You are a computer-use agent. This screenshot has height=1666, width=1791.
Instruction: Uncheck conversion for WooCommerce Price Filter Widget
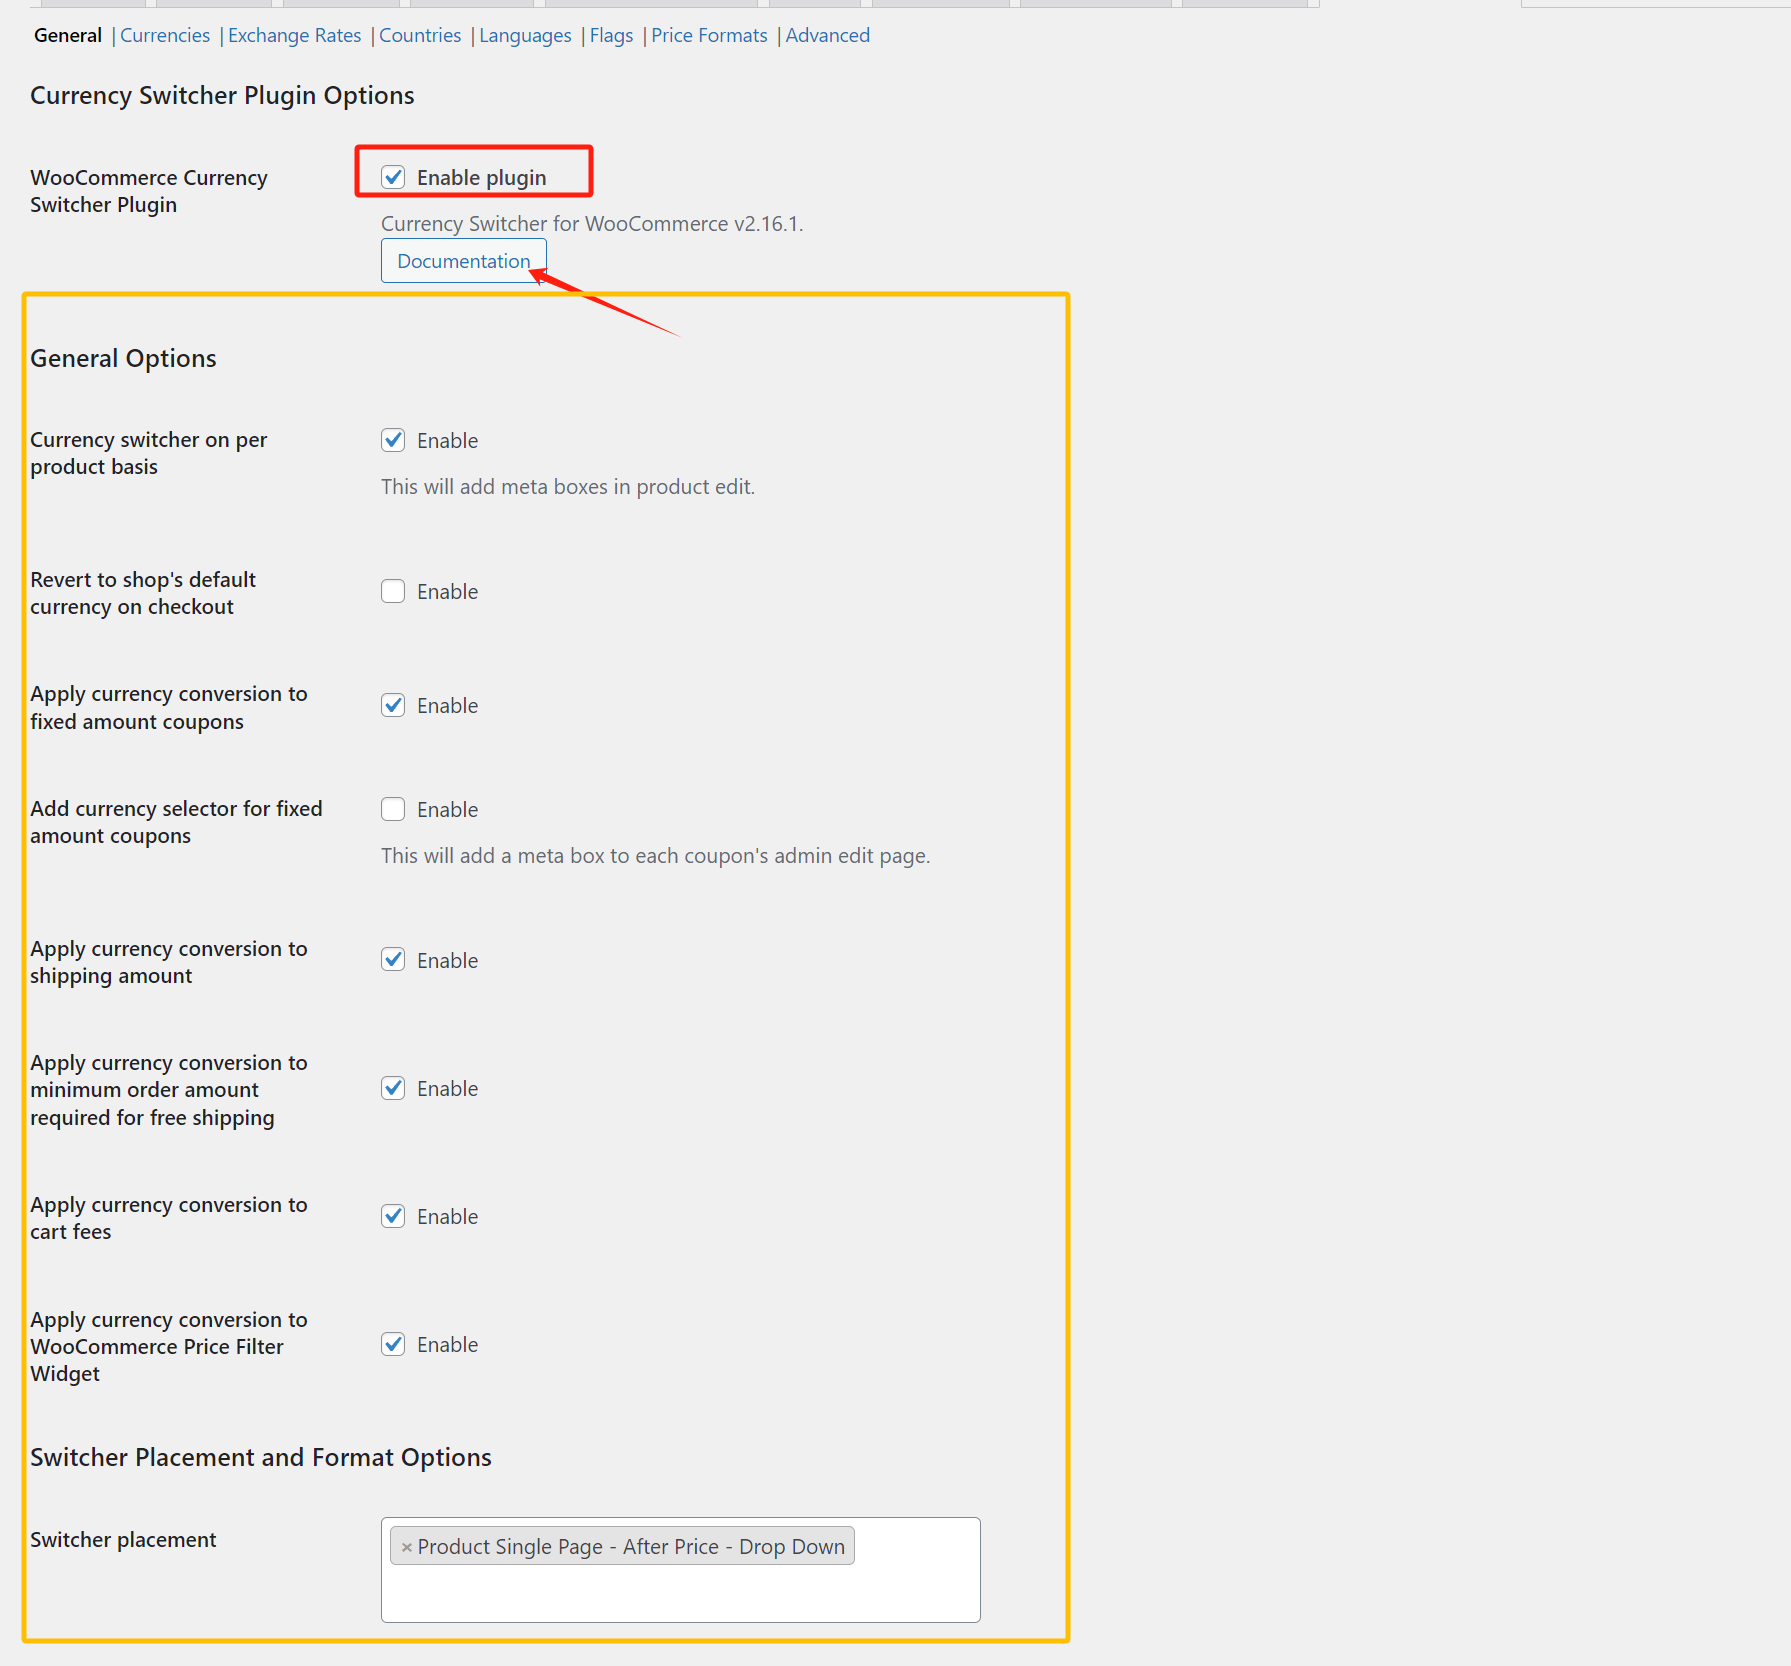click(x=393, y=1344)
